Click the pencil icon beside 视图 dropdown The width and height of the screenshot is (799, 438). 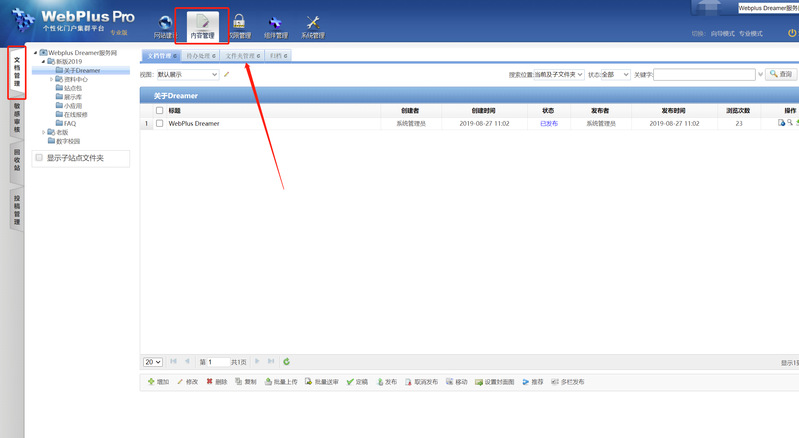click(x=227, y=74)
